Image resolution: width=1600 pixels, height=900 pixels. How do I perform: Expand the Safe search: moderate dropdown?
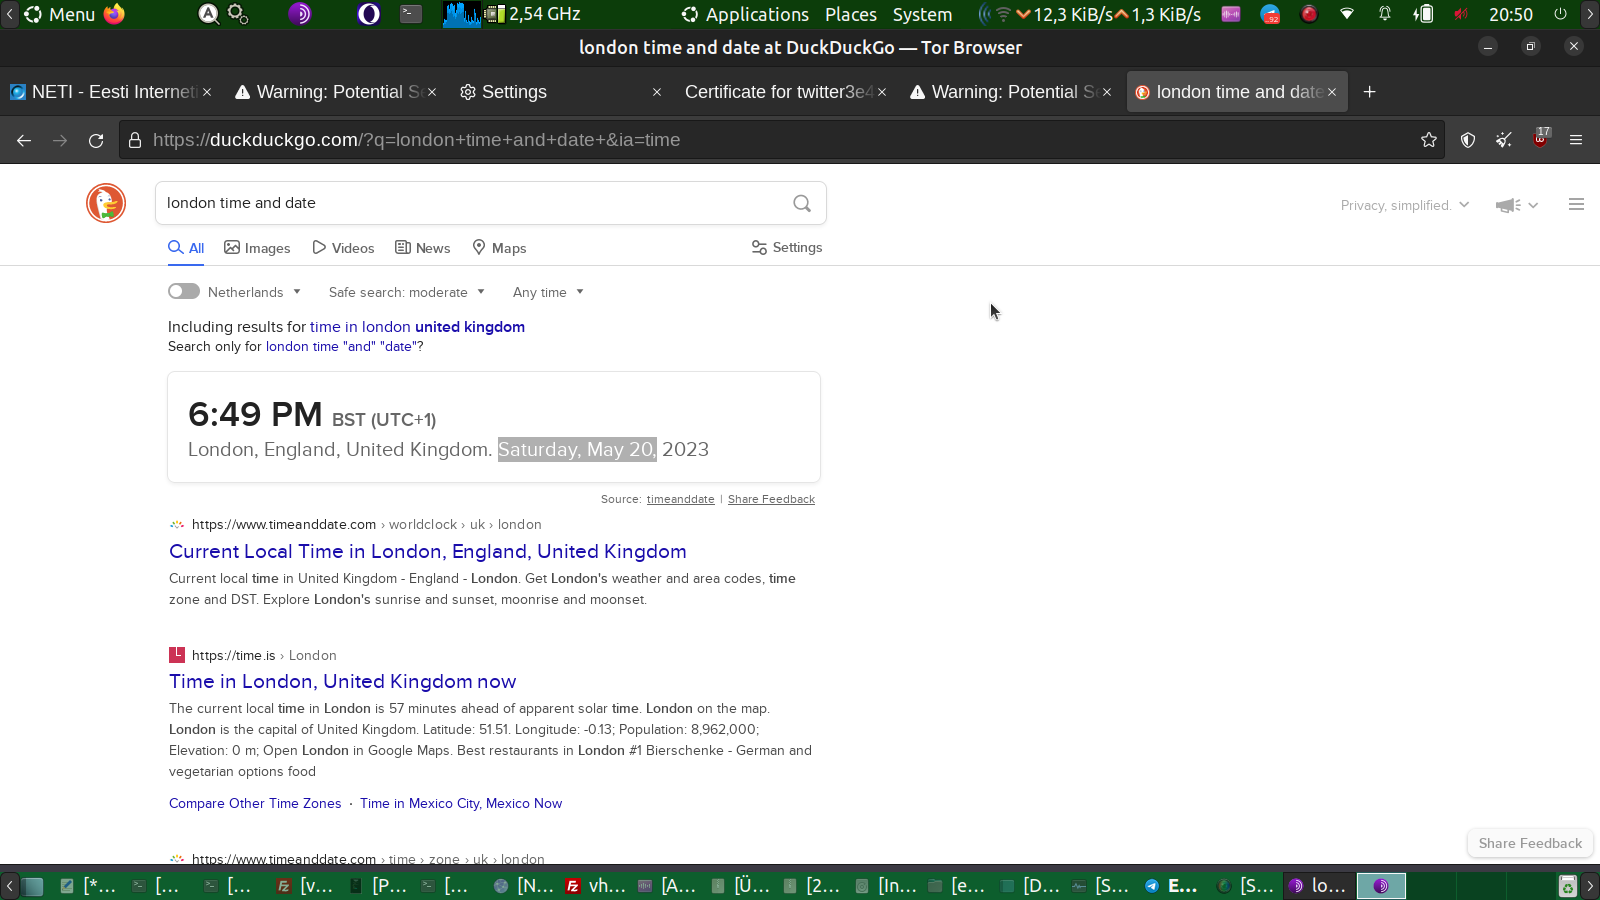coord(406,292)
